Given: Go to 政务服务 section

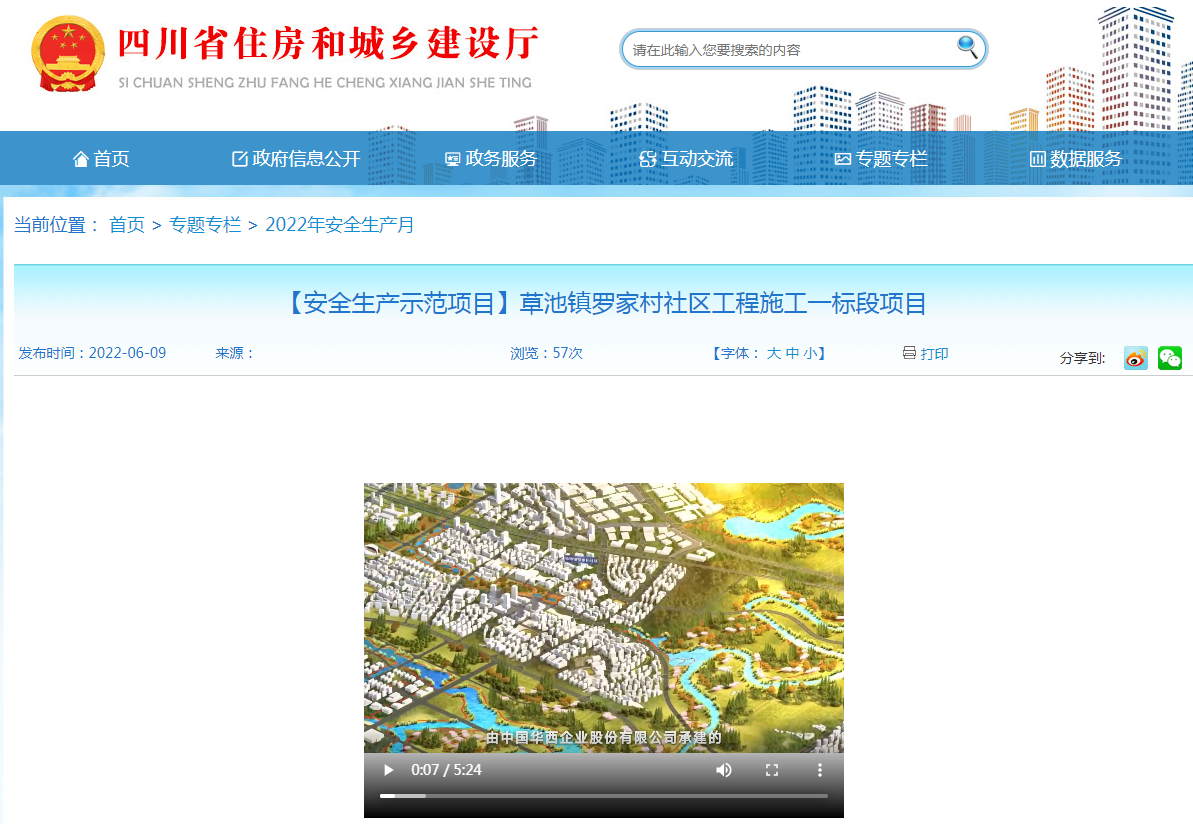Looking at the screenshot, I should [x=491, y=159].
